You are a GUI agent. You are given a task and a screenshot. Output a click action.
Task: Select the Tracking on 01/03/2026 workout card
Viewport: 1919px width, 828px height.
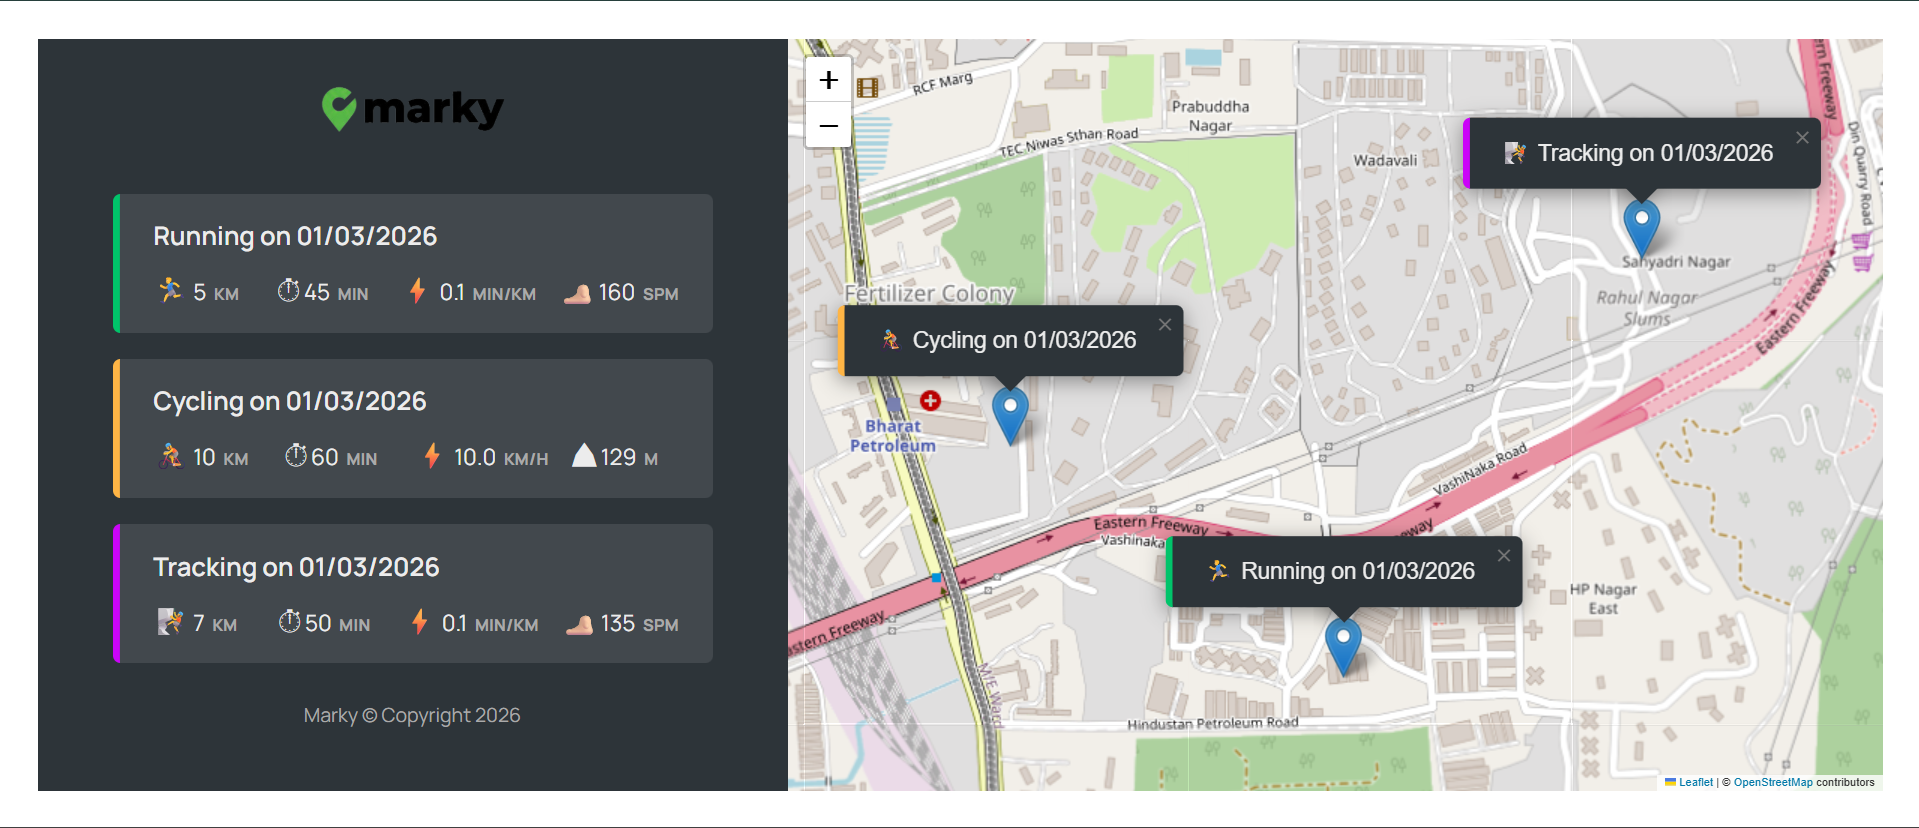pyautogui.click(x=413, y=594)
